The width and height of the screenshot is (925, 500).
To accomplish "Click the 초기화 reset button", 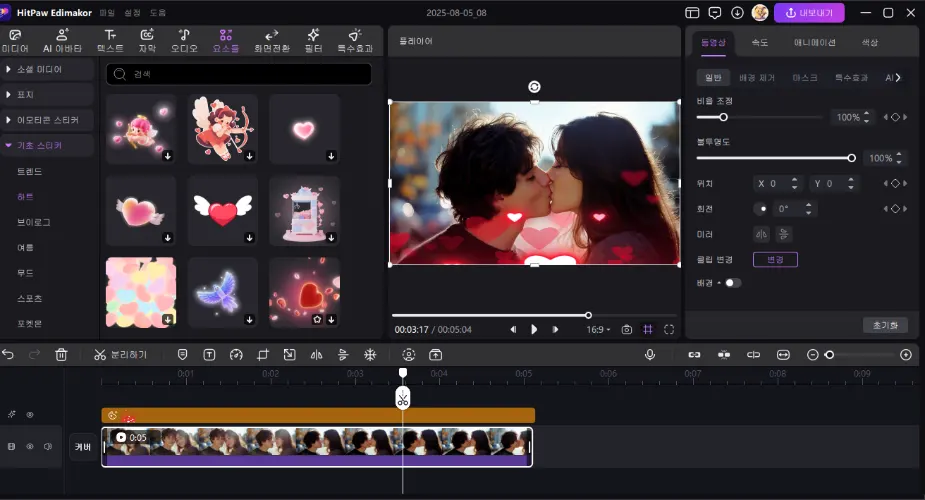I will (885, 325).
